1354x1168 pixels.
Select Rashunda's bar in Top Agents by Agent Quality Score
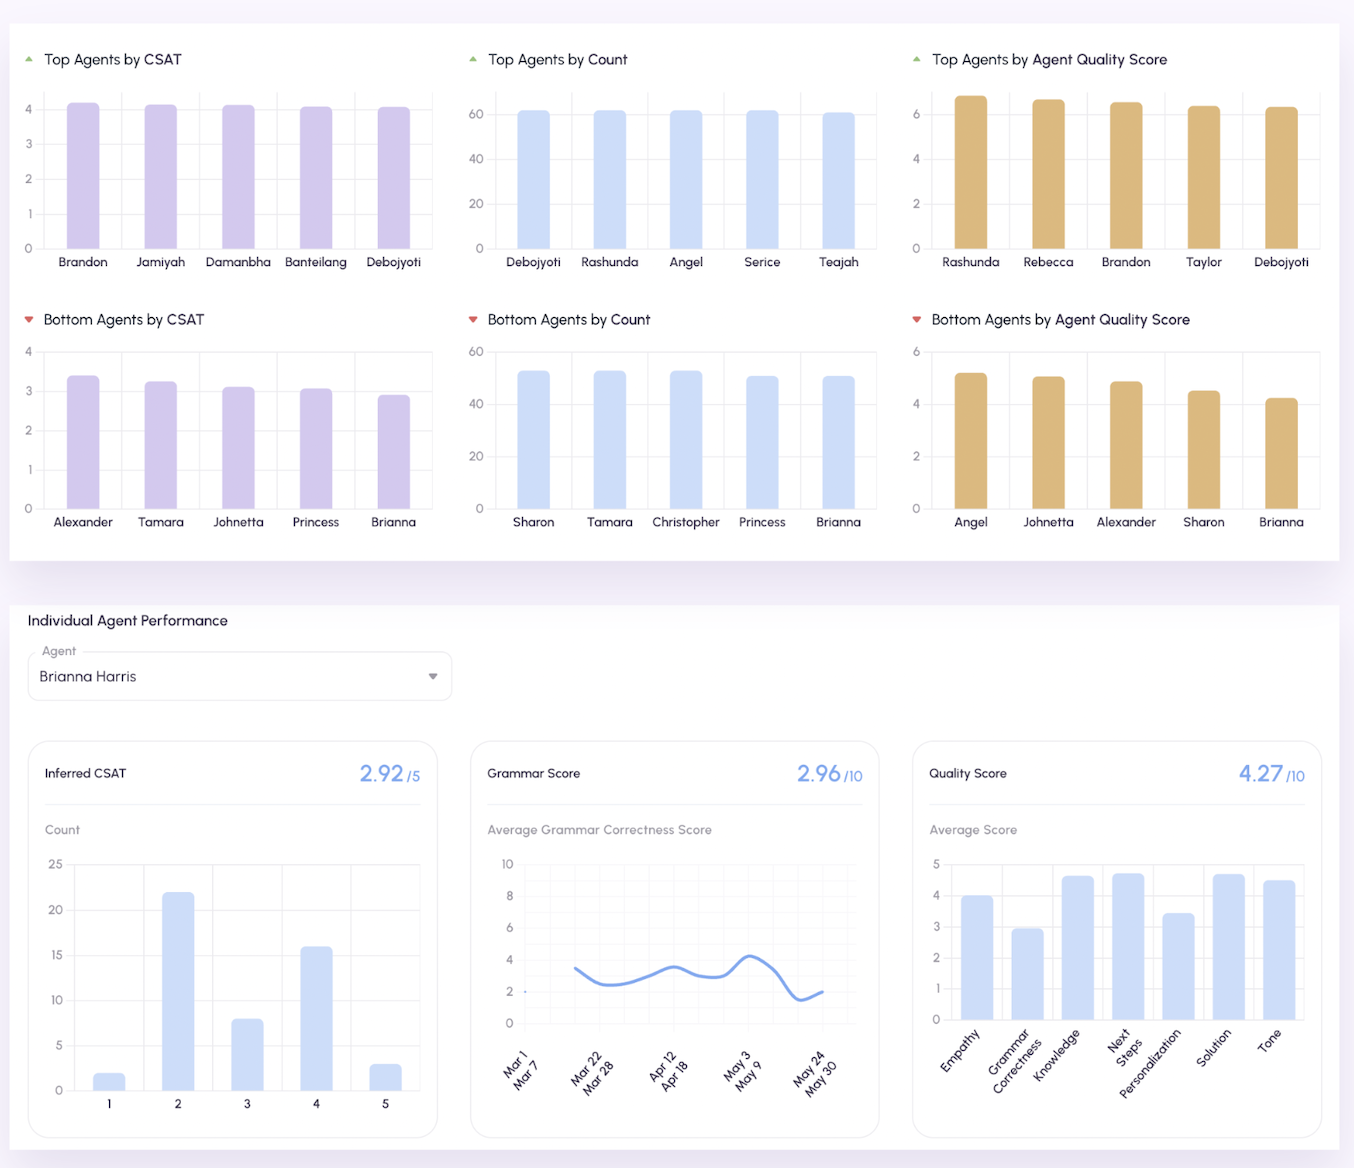[x=970, y=172]
